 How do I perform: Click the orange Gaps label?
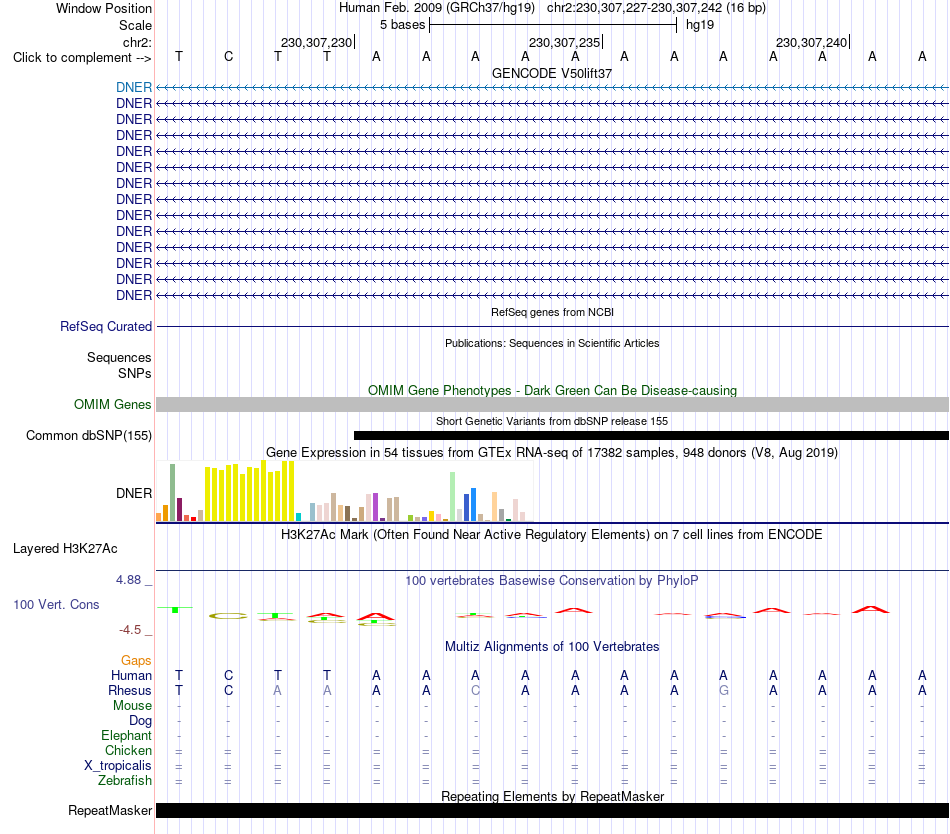[136, 661]
